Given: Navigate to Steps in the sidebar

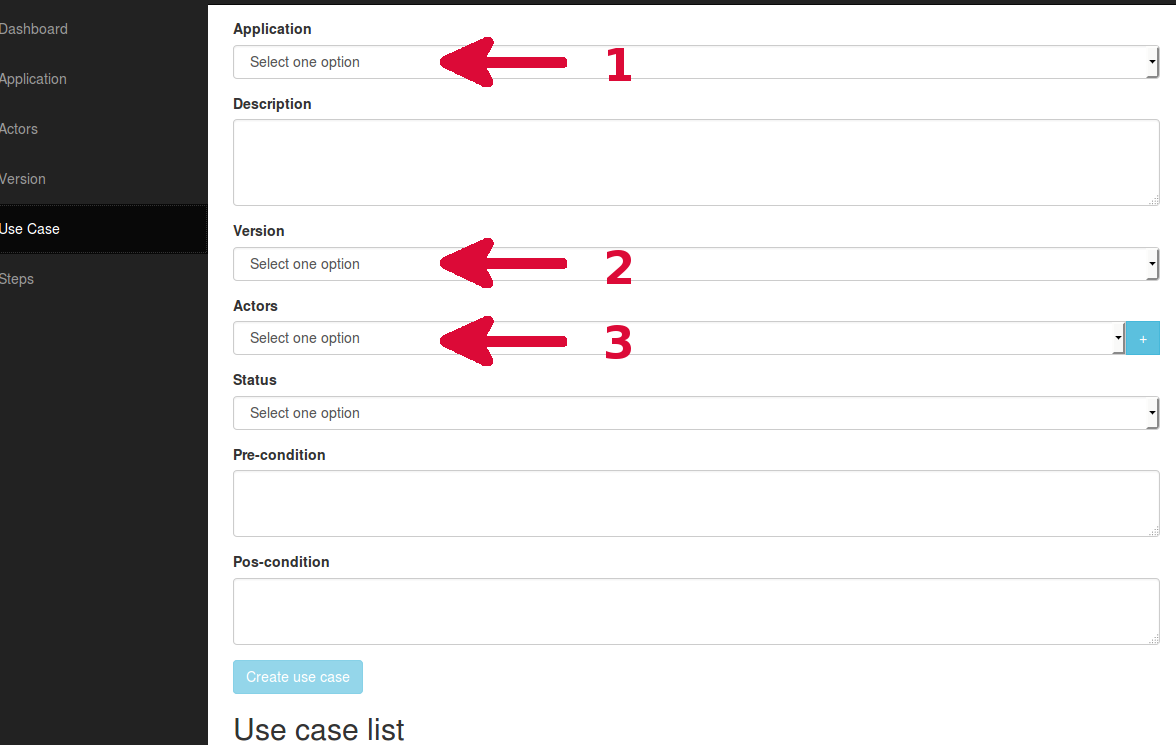Looking at the screenshot, I should 16,279.
